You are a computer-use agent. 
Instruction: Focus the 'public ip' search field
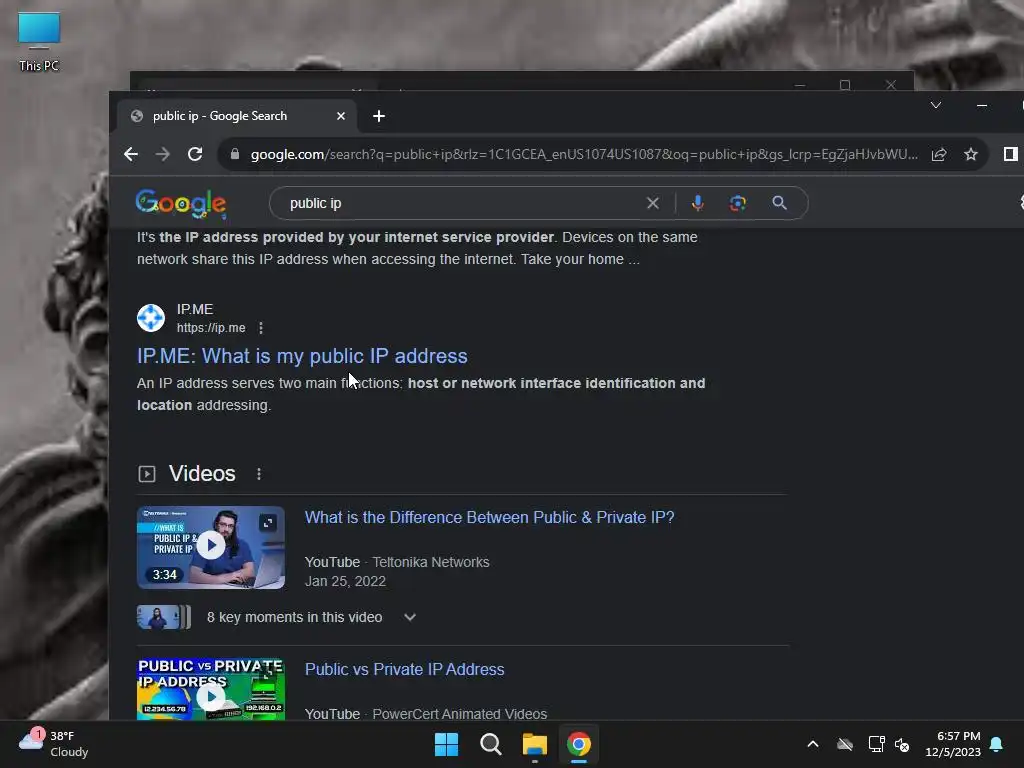(457, 203)
